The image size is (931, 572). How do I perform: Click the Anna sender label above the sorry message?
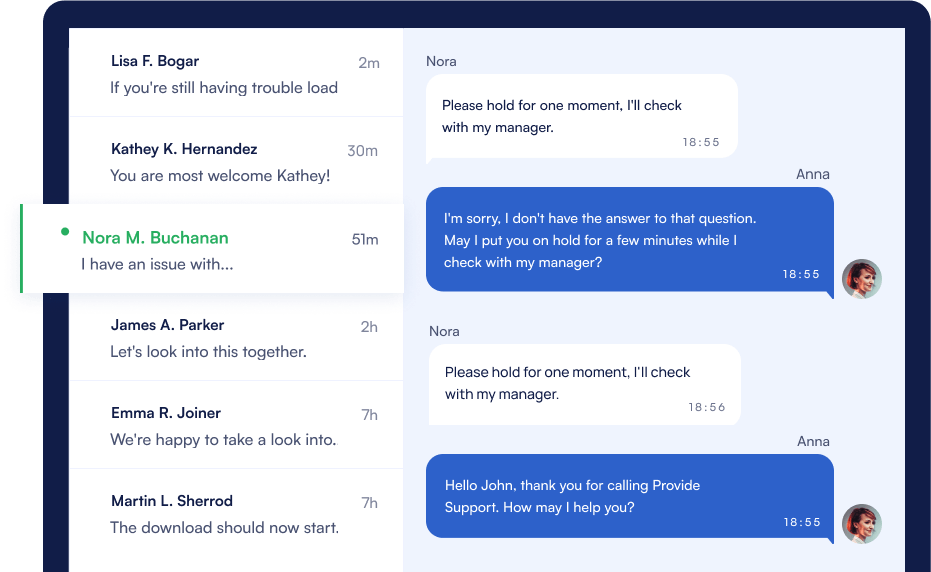[813, 174]
